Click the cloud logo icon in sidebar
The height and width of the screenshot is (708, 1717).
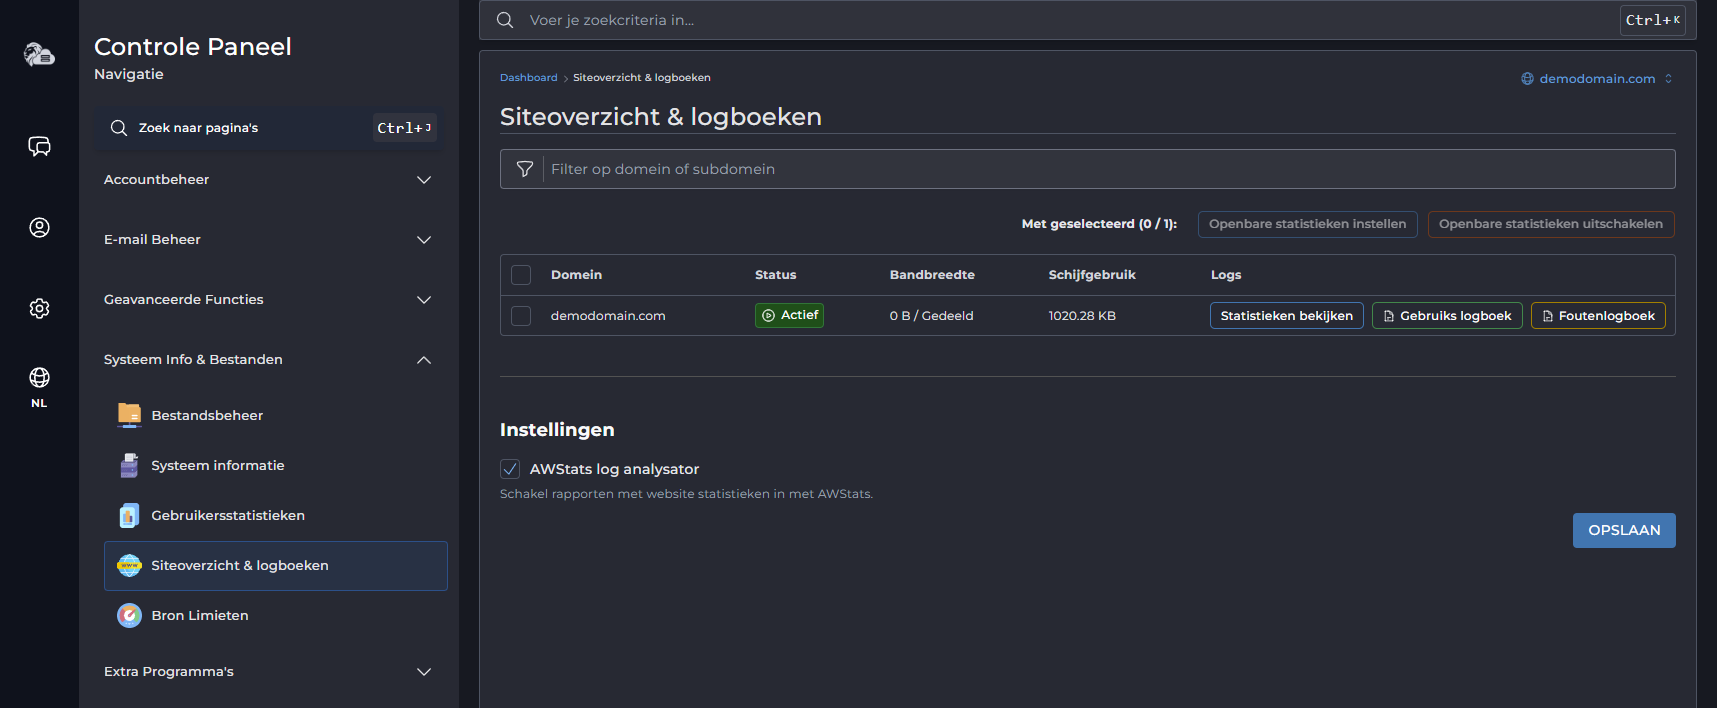tap(39, 54)
